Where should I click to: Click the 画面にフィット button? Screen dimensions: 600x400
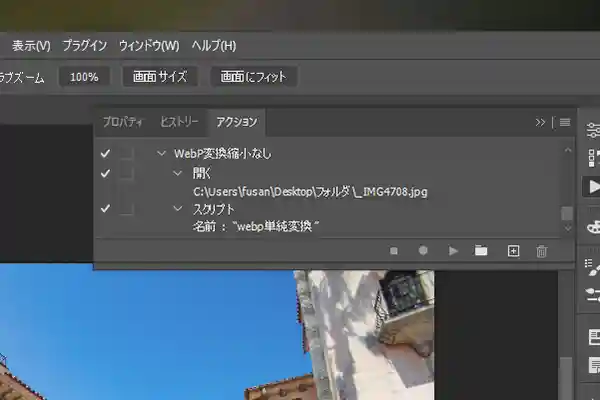point(253,77)
